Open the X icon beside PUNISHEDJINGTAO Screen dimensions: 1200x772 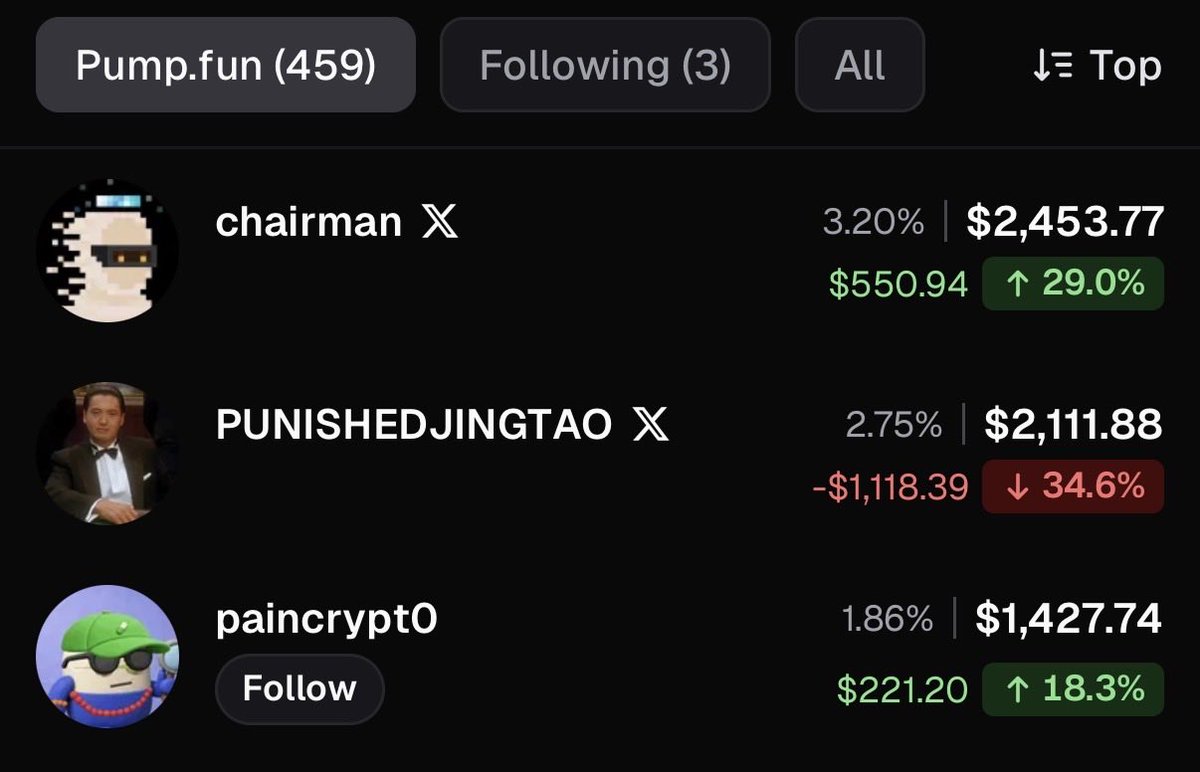[x=651, y=425]
